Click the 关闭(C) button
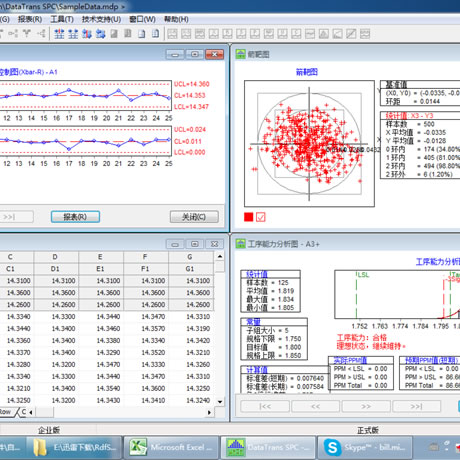This screenshot has width=460, height=460. tap(194, 217)
